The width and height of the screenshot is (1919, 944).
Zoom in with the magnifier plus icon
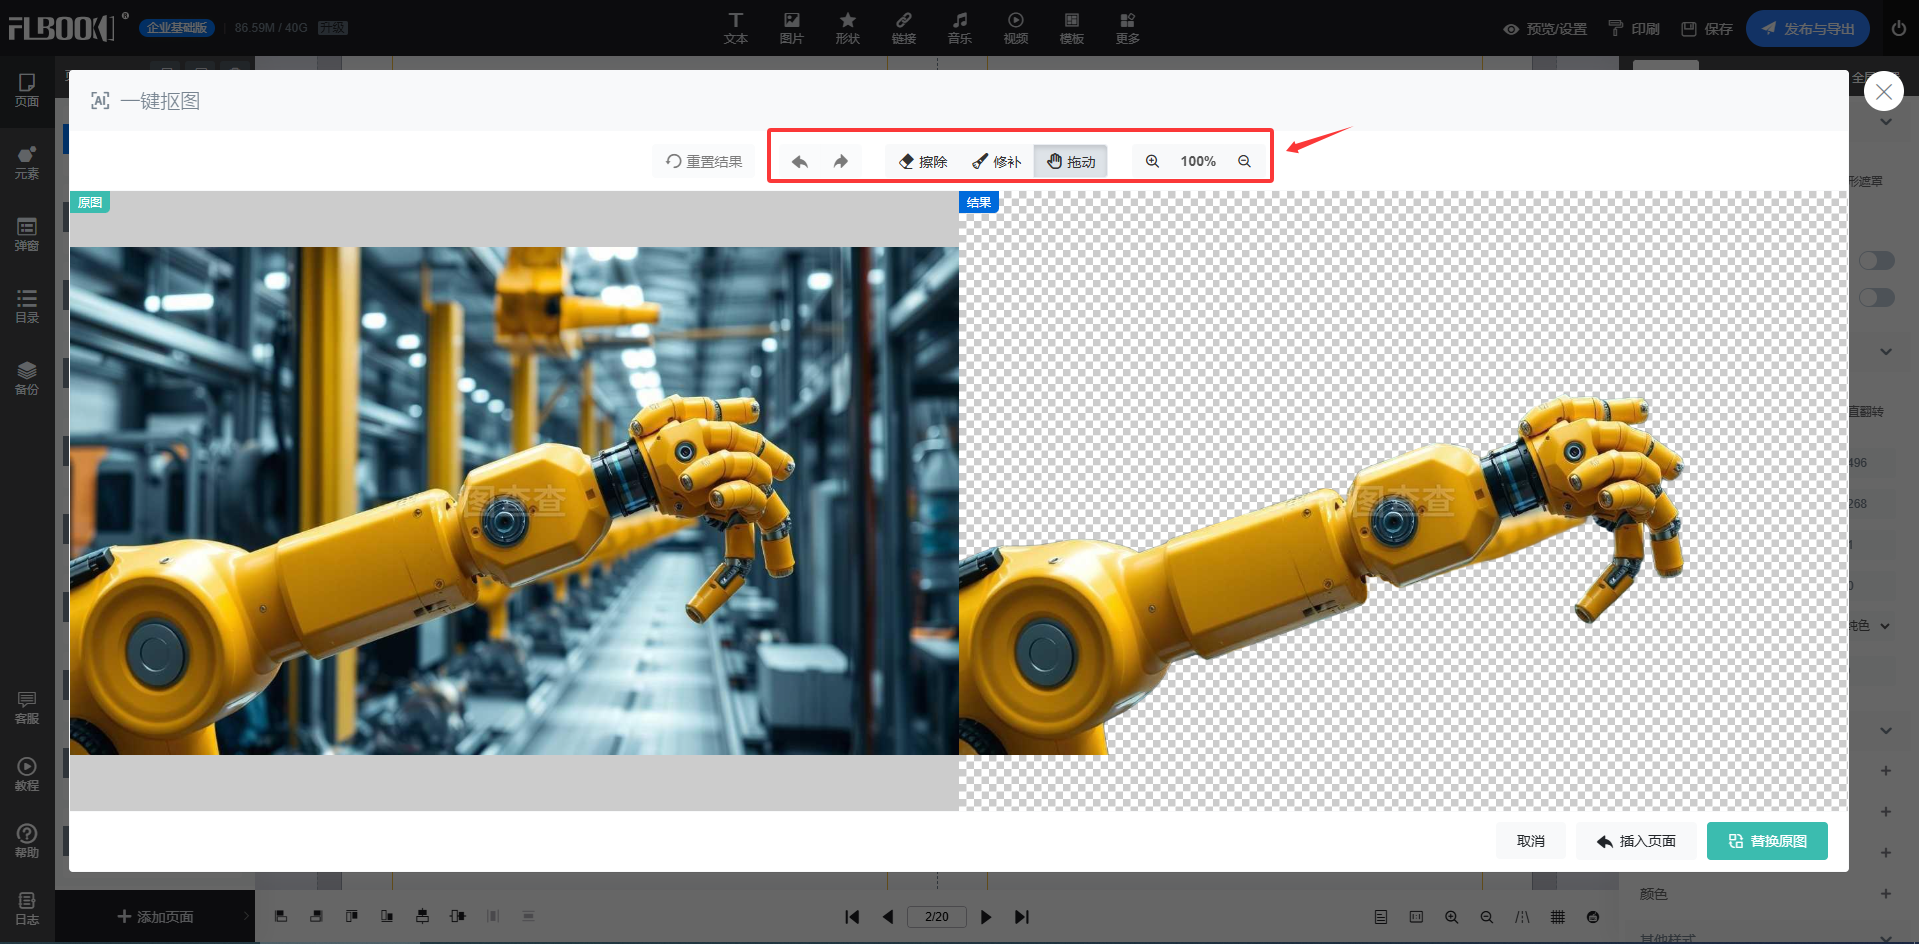(1153, 161)
